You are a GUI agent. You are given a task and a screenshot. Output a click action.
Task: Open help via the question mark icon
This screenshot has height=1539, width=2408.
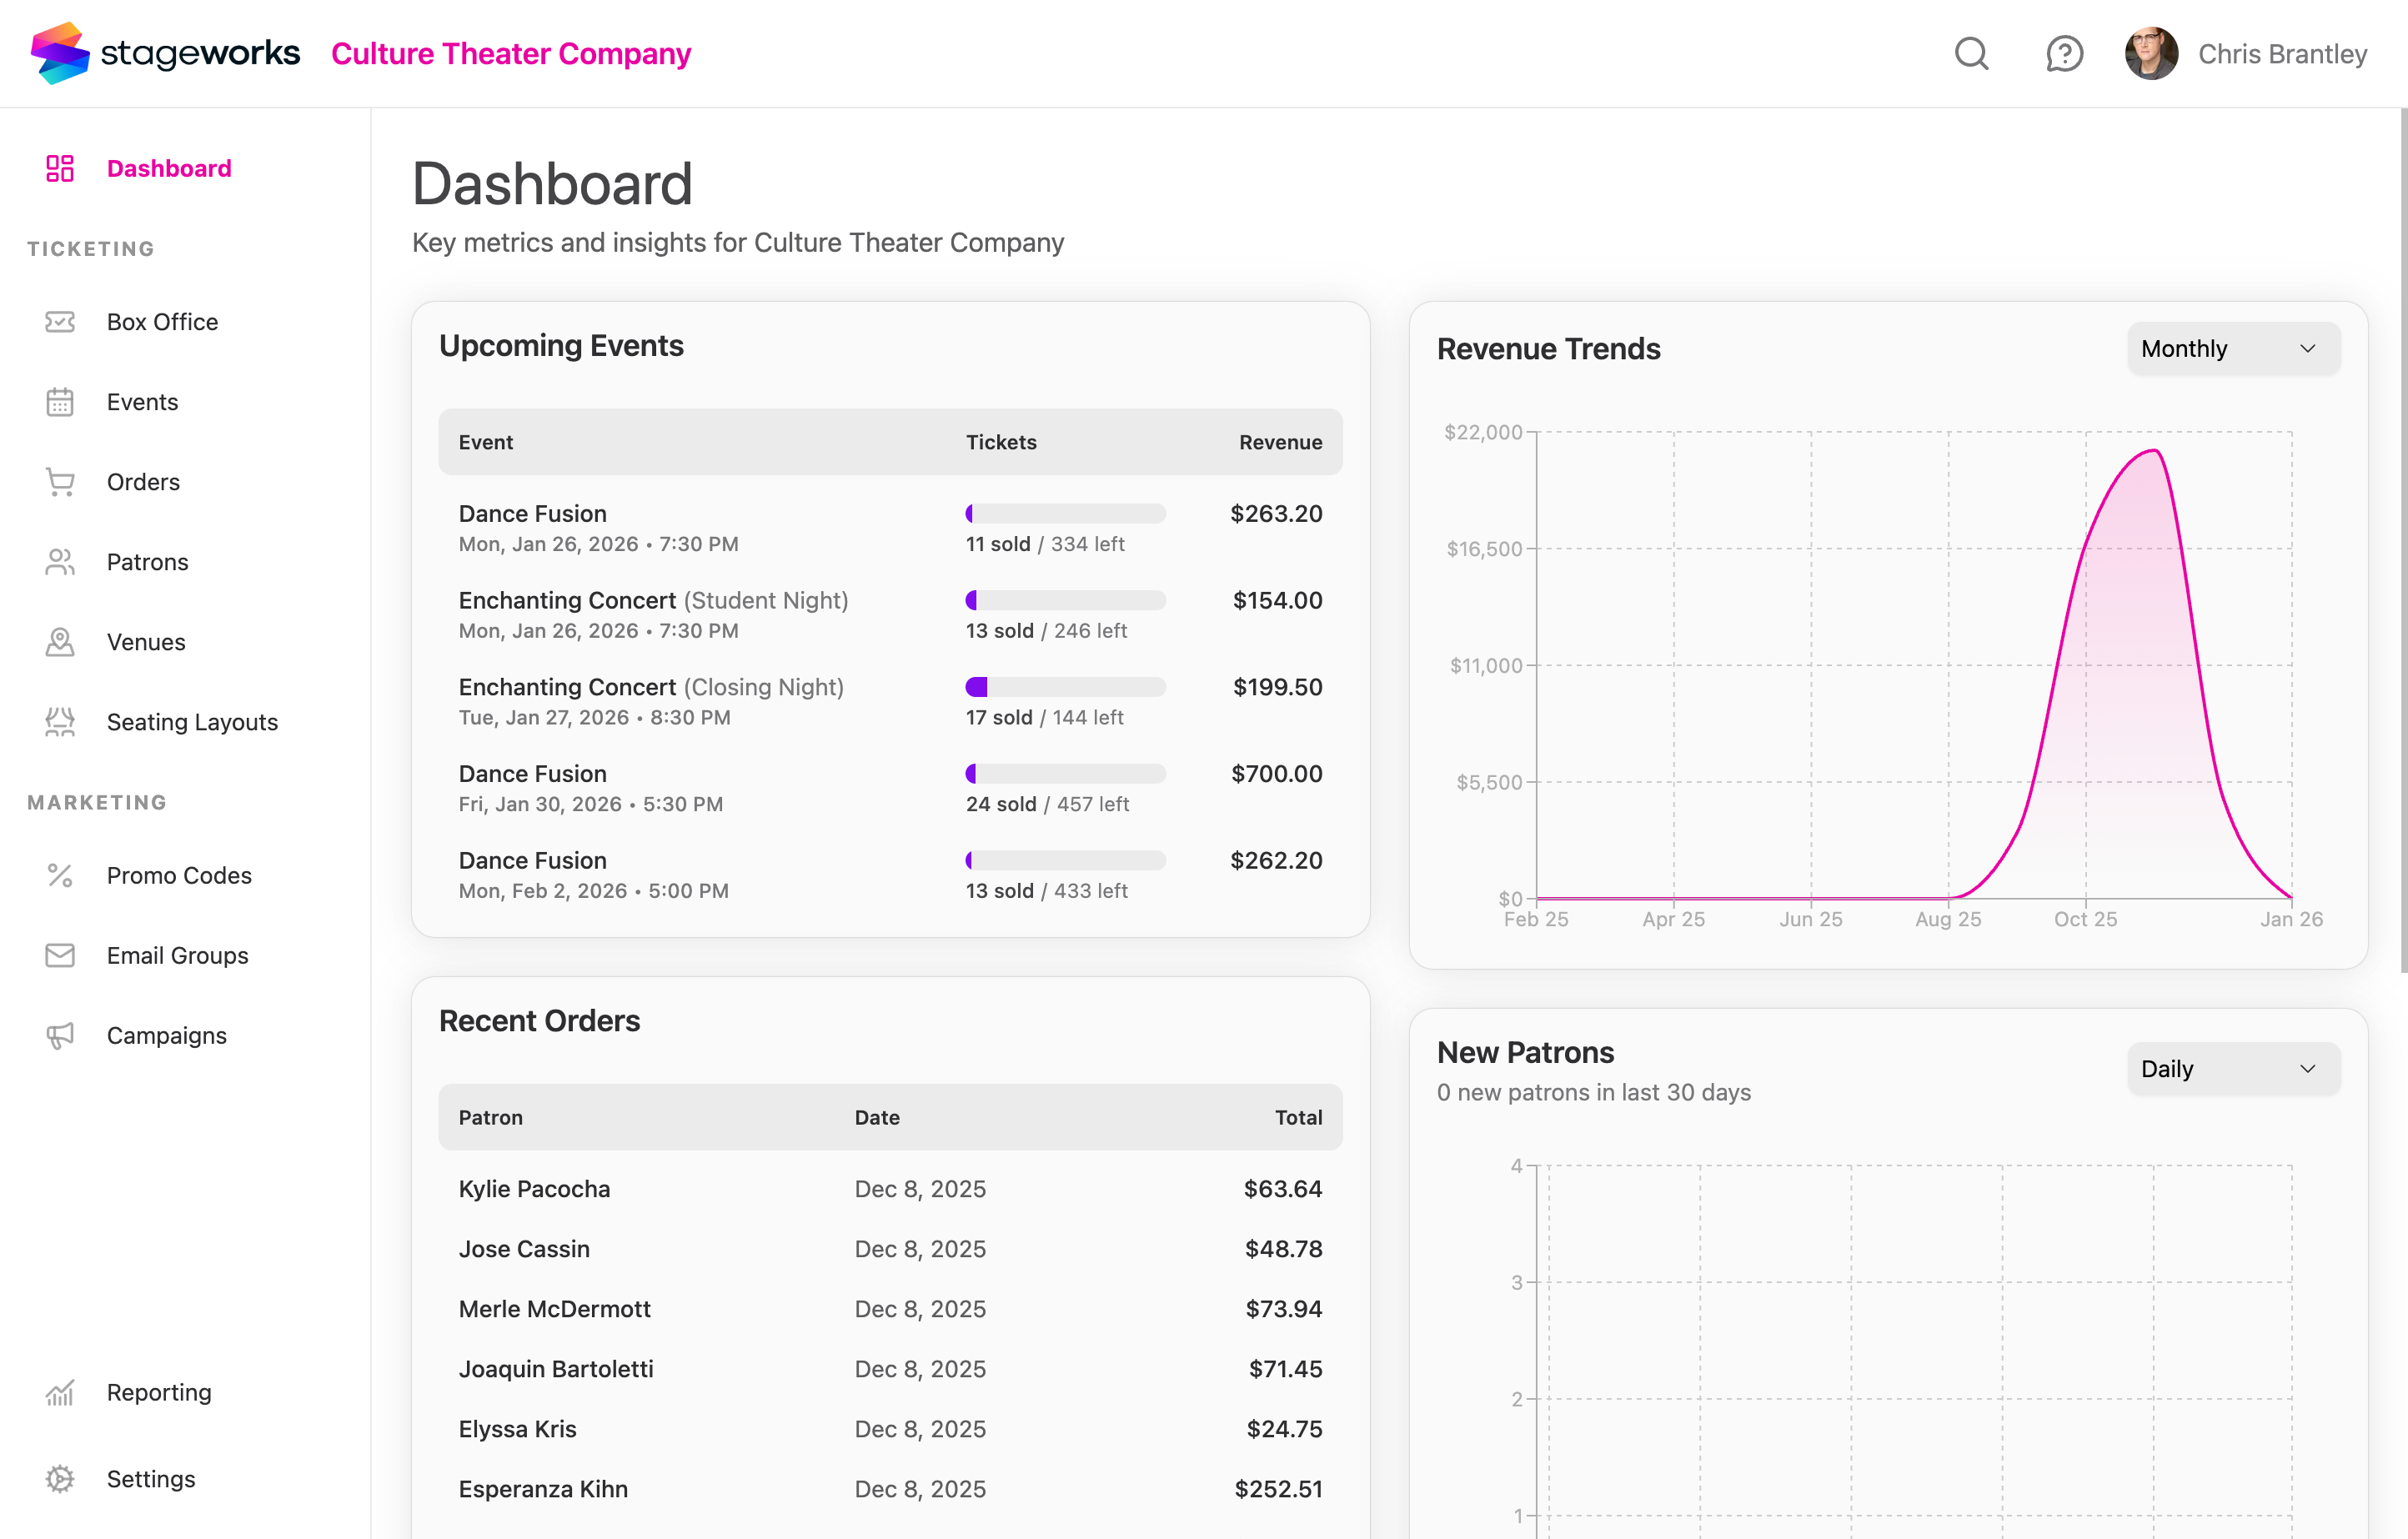pos(2063,53)
